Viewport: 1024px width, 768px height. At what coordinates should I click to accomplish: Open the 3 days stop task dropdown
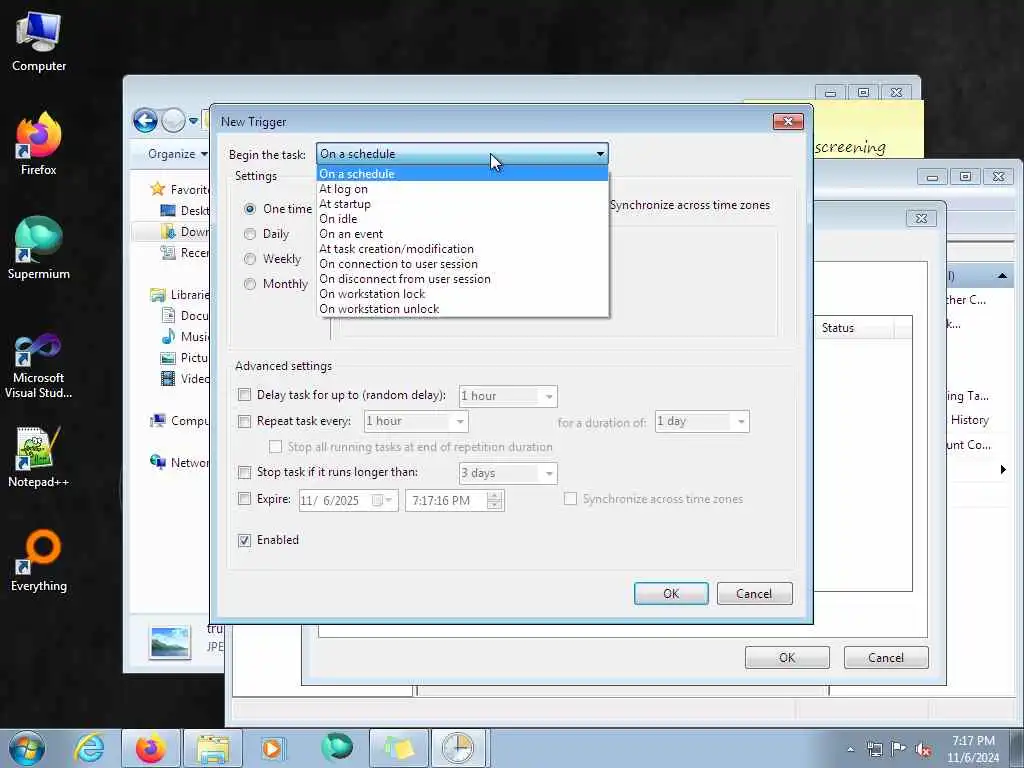(x=549, y=473)
